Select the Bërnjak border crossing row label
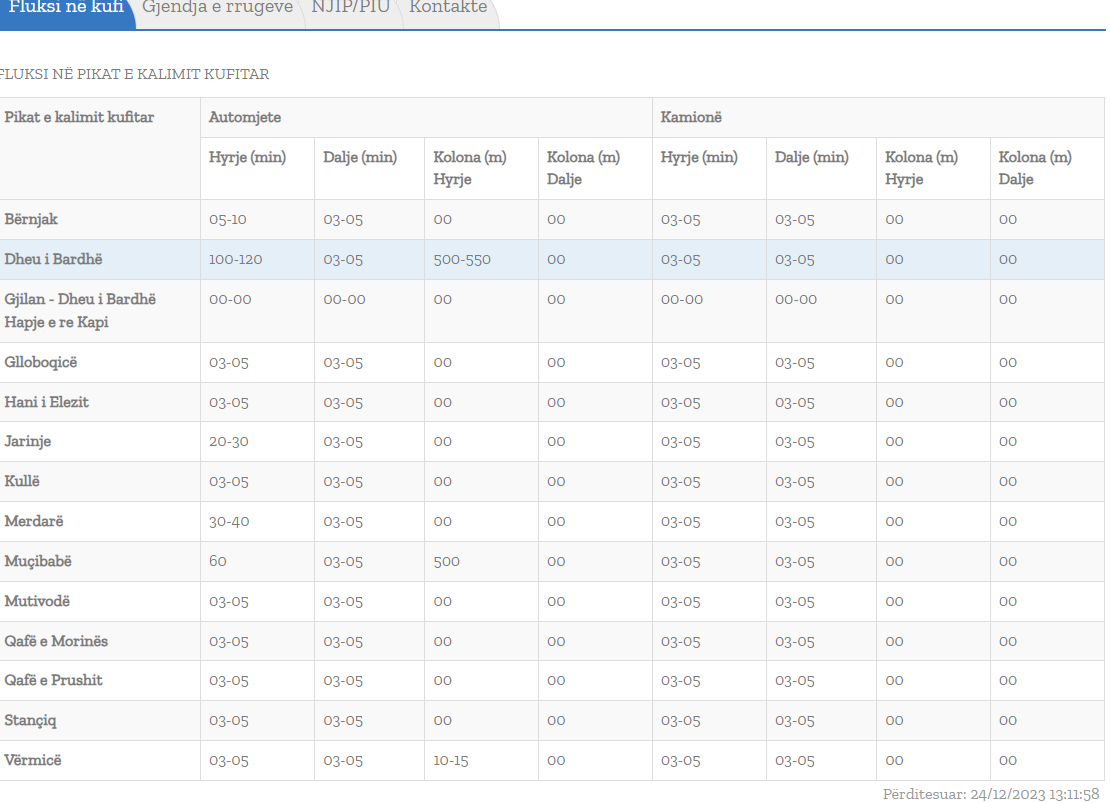This screenshot has height=803, width=1110. click(31, 219)
